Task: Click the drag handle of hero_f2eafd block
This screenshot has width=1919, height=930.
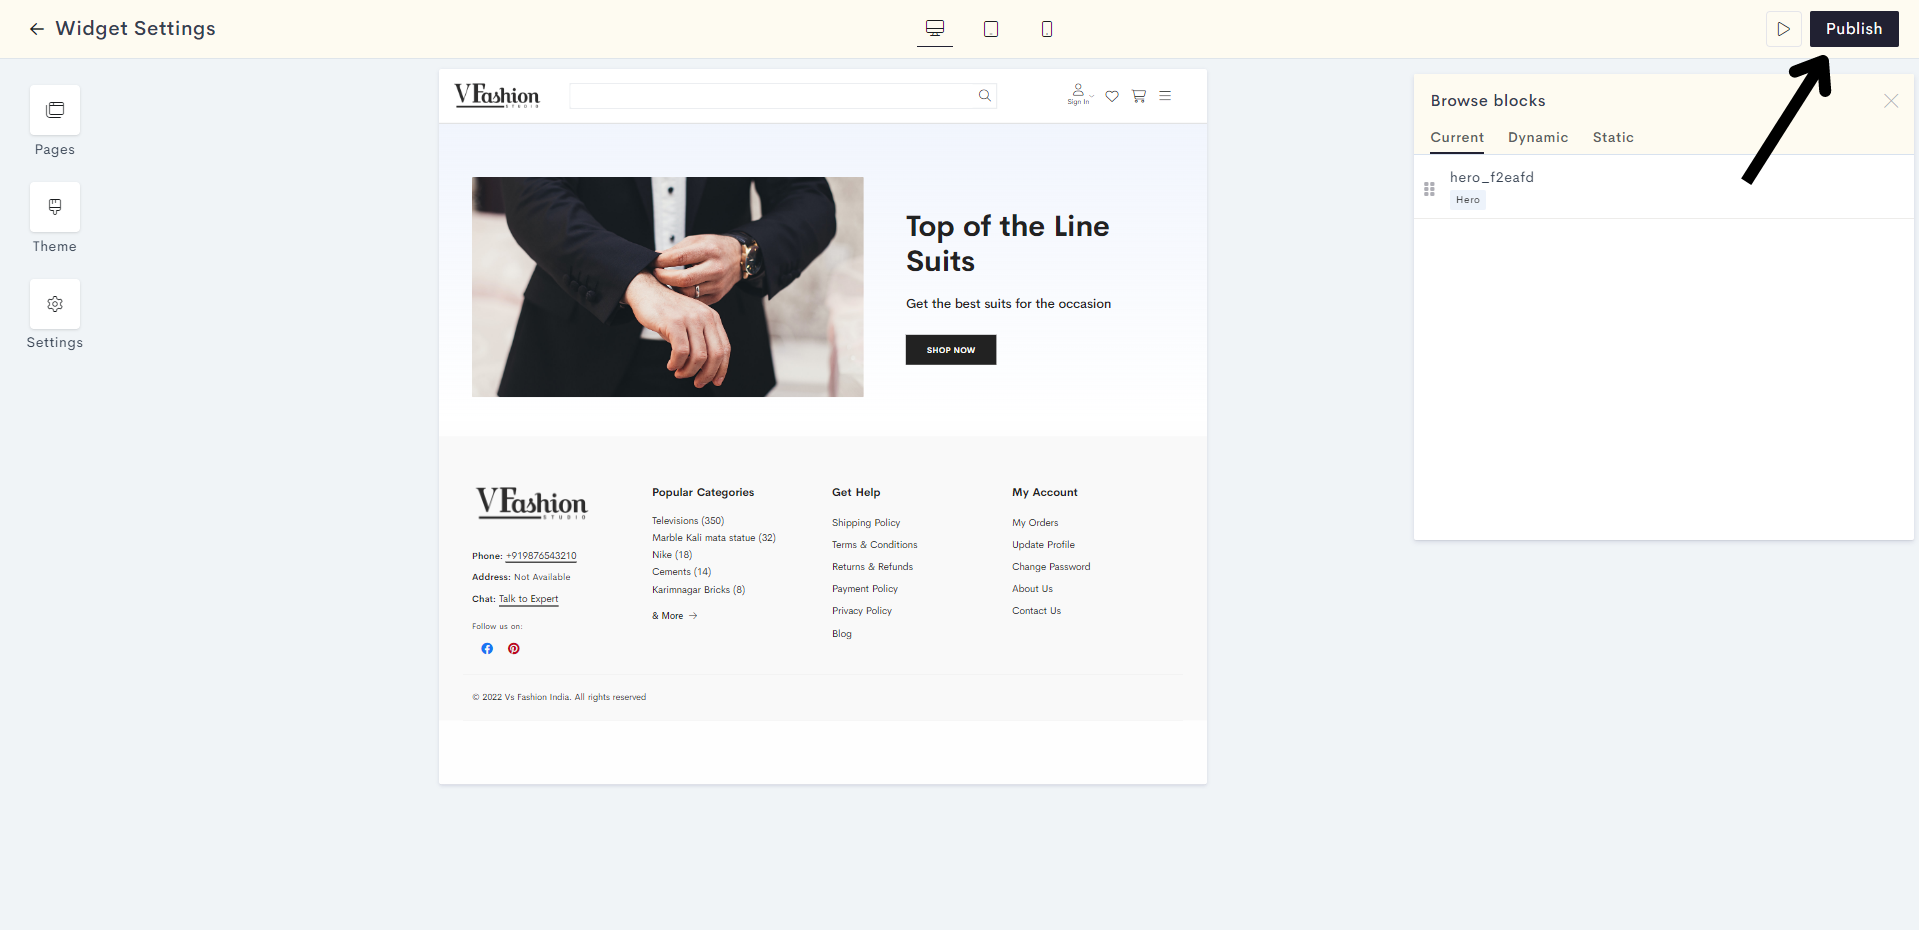Action: 1429,188
